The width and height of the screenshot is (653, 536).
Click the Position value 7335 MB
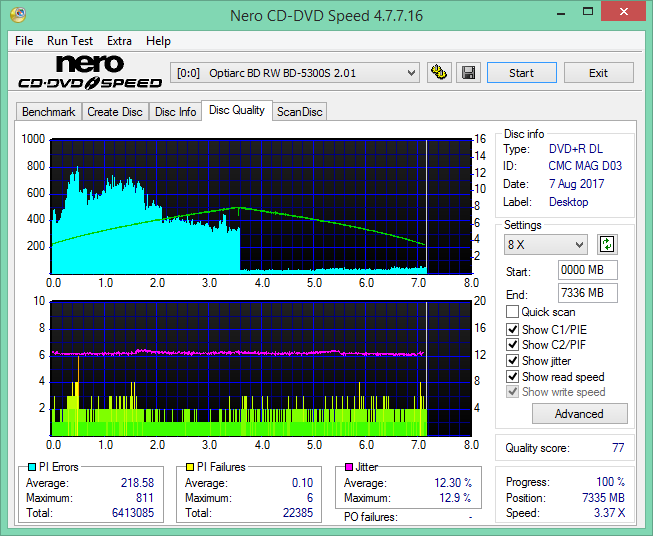[603, 497]
